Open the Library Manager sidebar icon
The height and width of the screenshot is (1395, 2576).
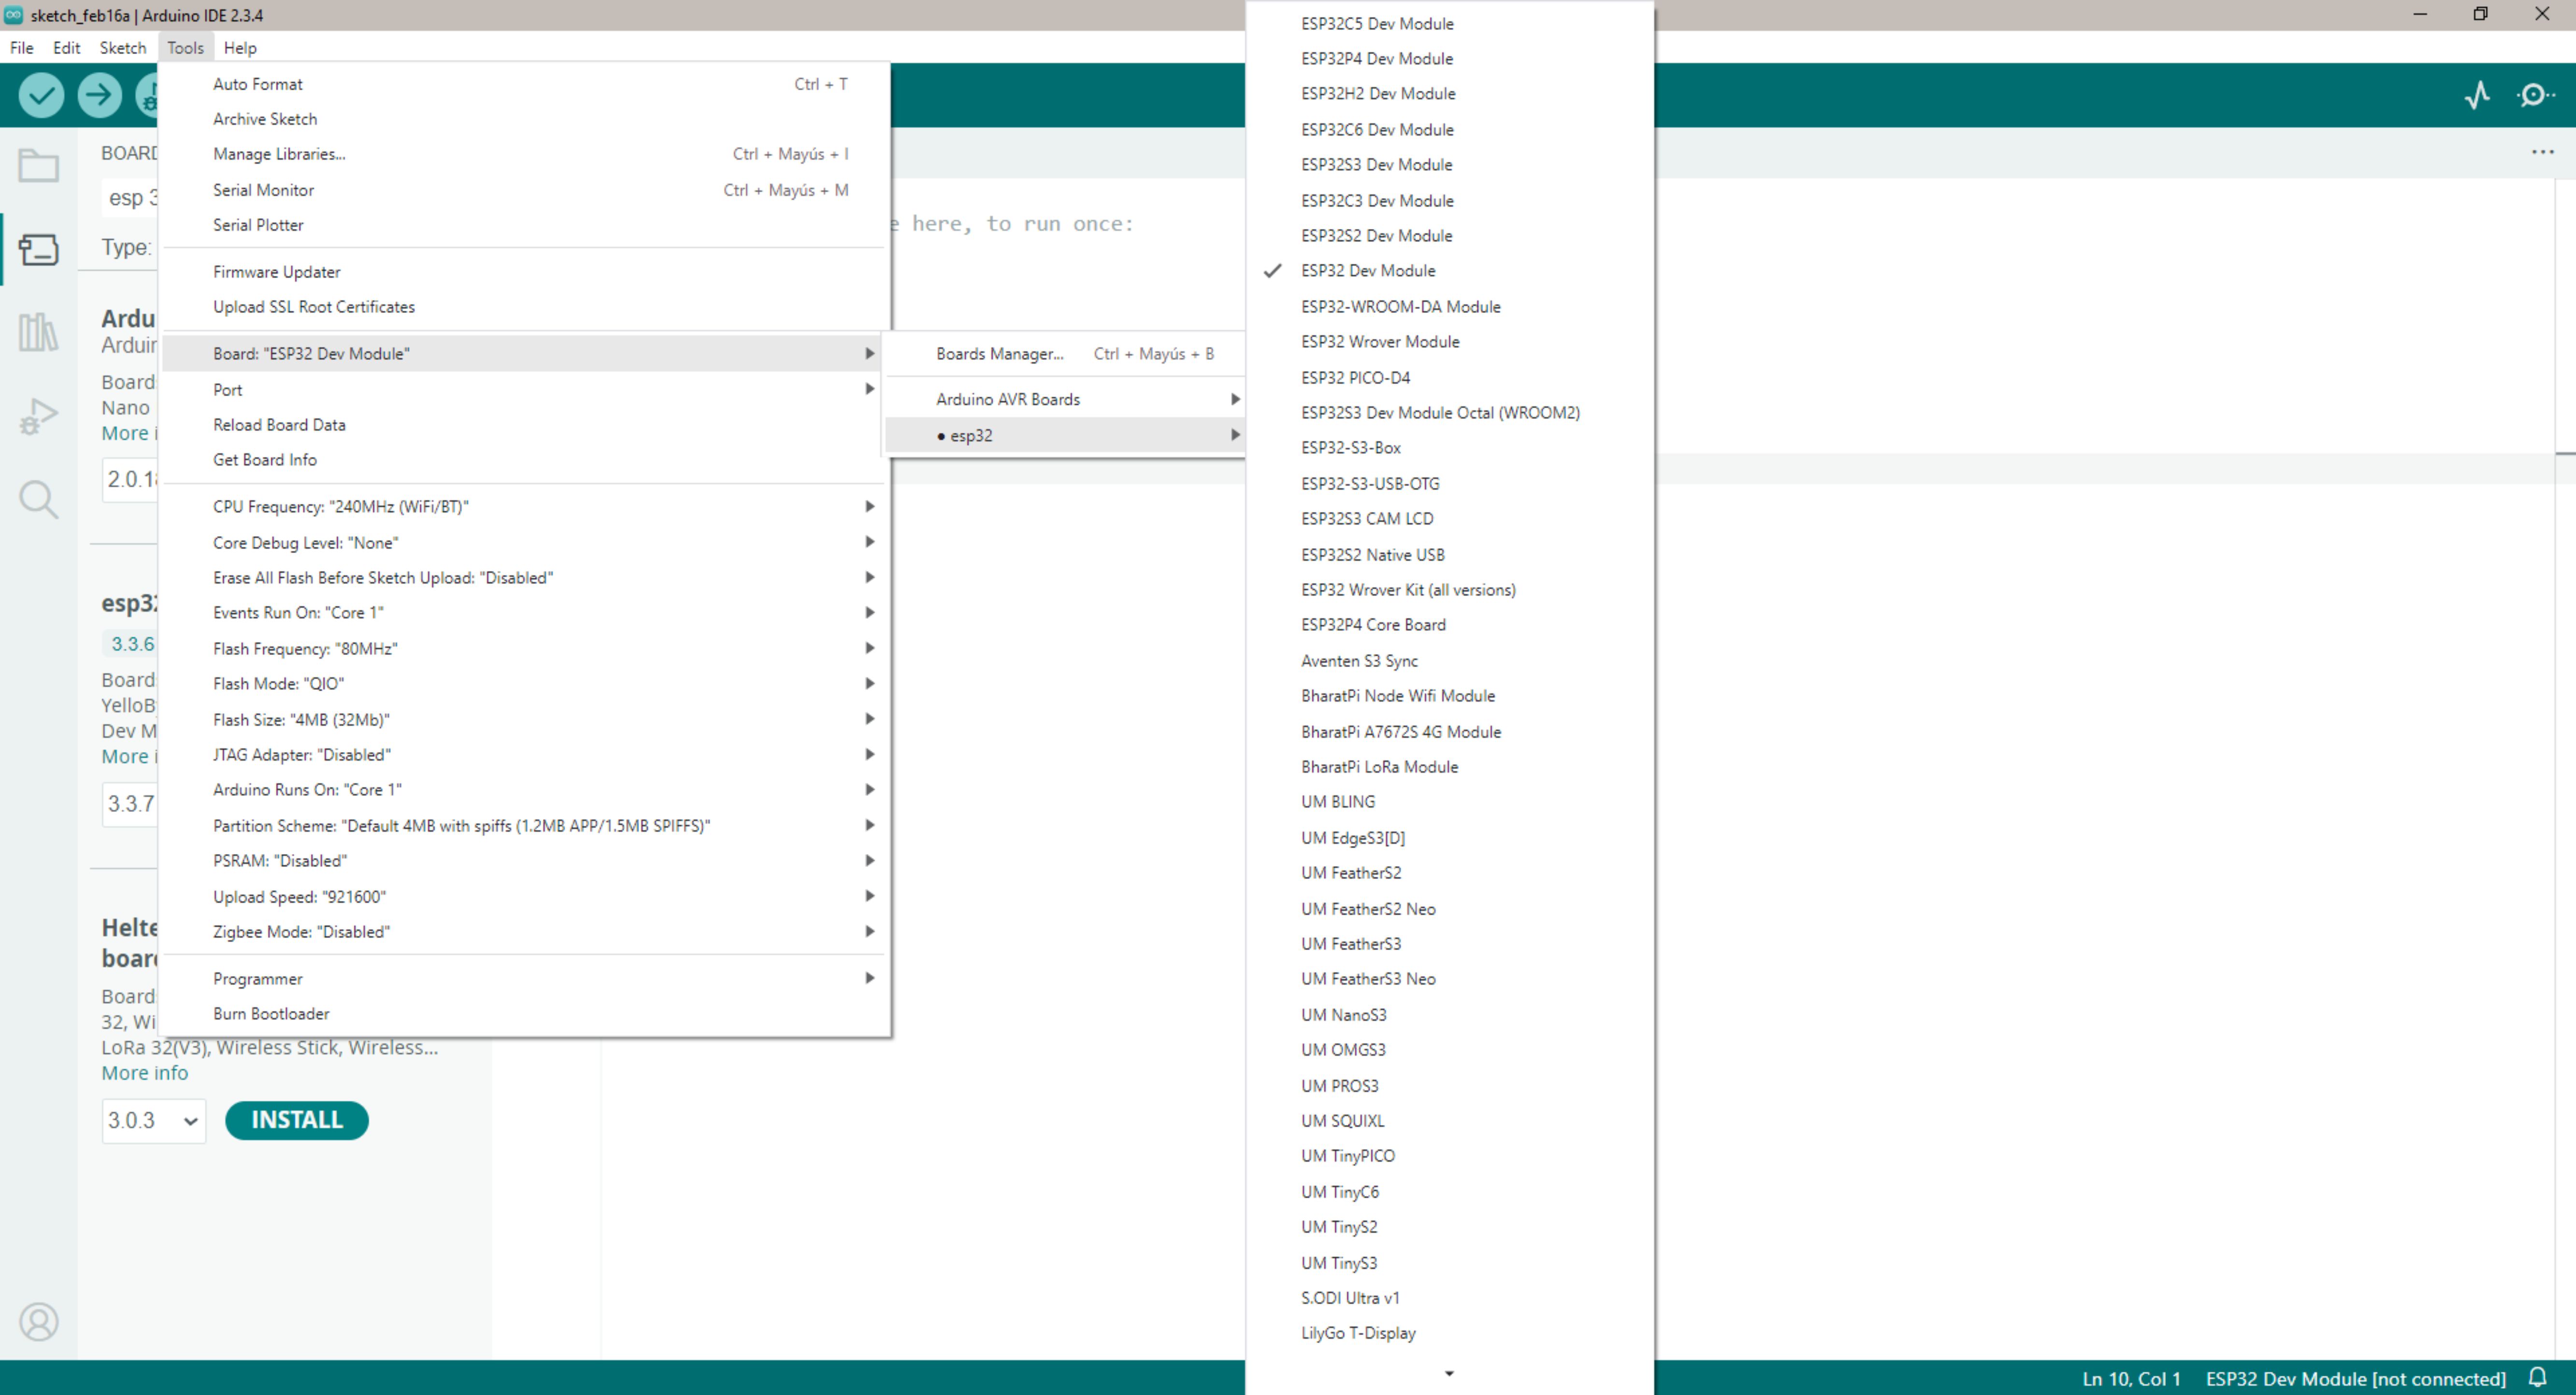point(38,332)
